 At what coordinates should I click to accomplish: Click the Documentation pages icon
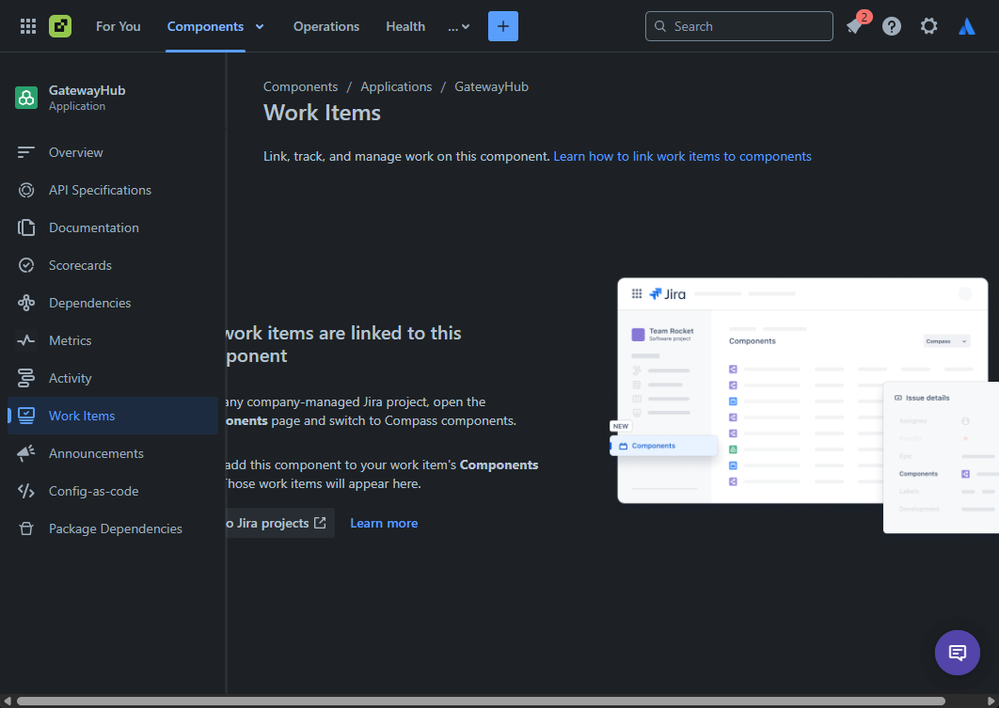tap(26, 228)
